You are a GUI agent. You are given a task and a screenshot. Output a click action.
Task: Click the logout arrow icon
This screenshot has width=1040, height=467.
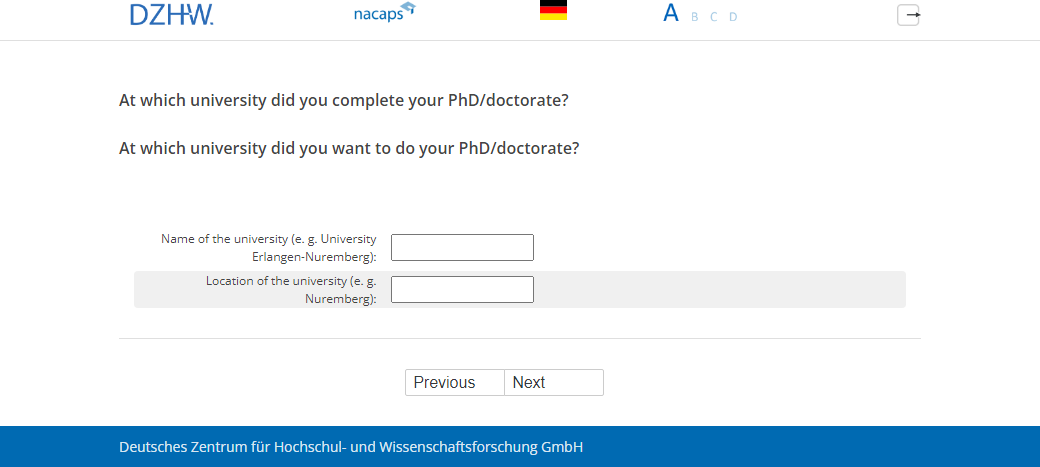click(x=908, y=15)
